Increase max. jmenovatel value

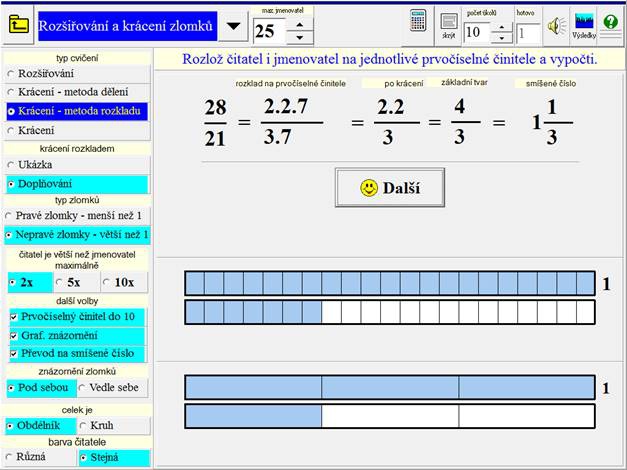click(x=299, y=23)
